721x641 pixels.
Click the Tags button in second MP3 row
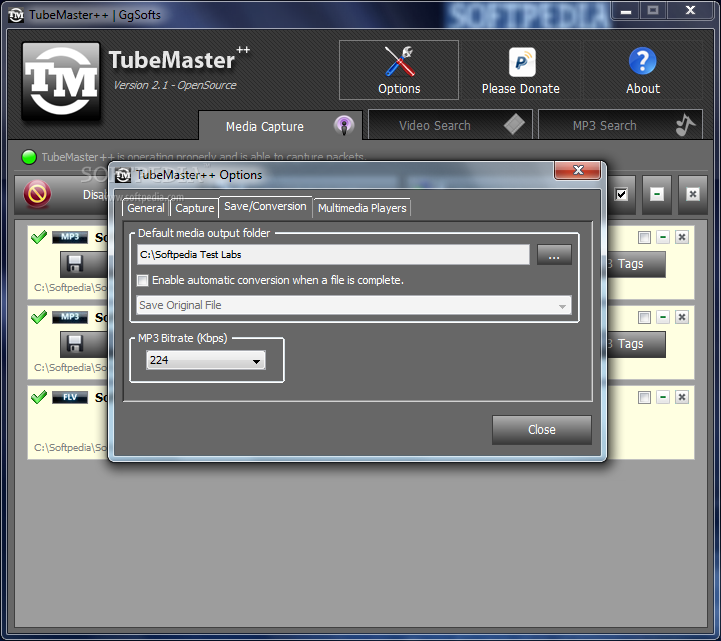(x=636, y=344)
